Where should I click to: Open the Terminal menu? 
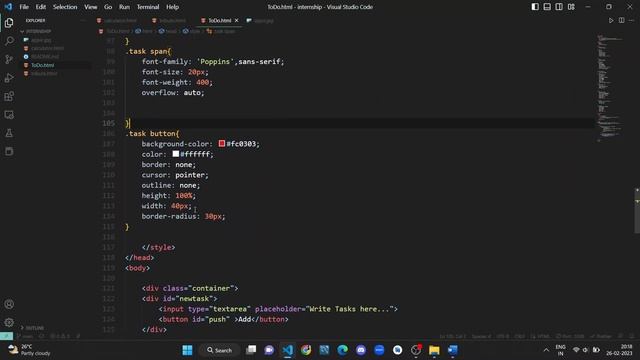tap(148, 7)
